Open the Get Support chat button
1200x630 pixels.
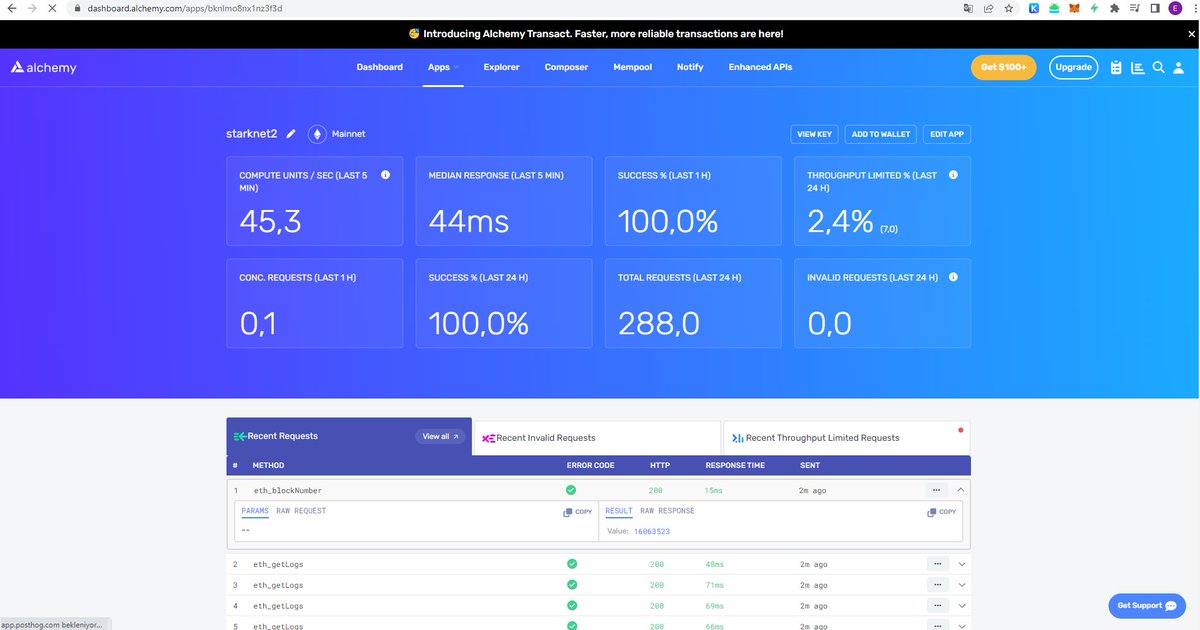coord(1147,605)
